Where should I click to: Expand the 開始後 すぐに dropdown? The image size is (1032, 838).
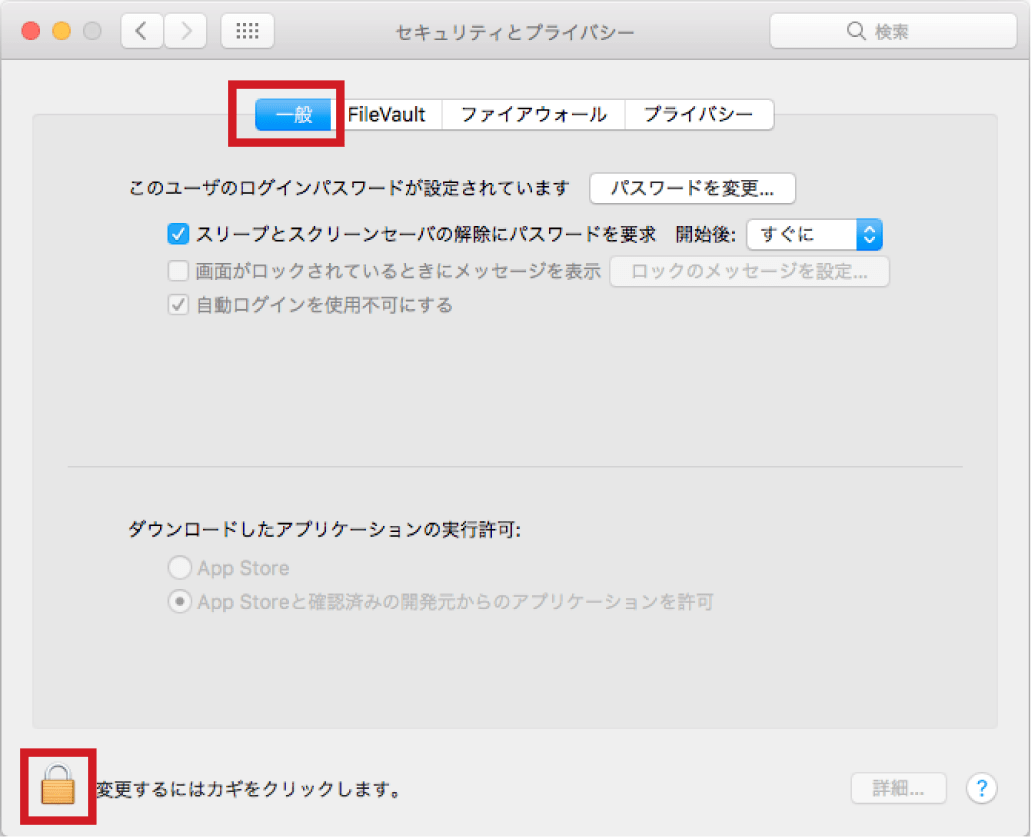point(814,235)
